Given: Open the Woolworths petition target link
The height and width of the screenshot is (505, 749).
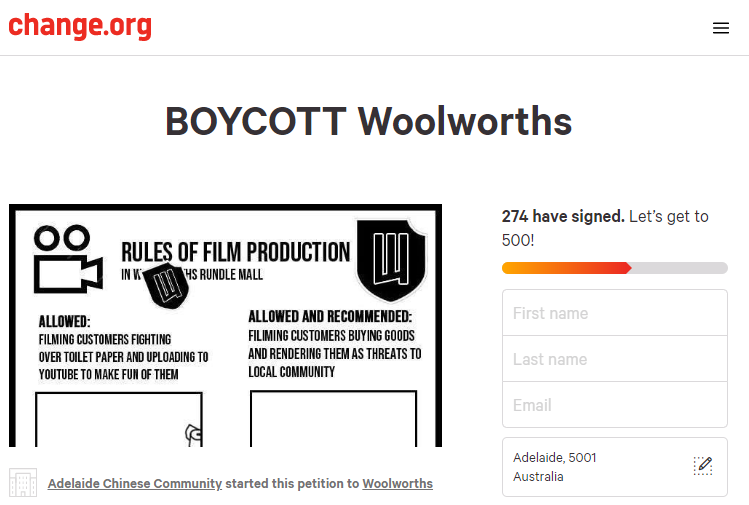Looking at the screenshot, I should (x=397, y=484).
